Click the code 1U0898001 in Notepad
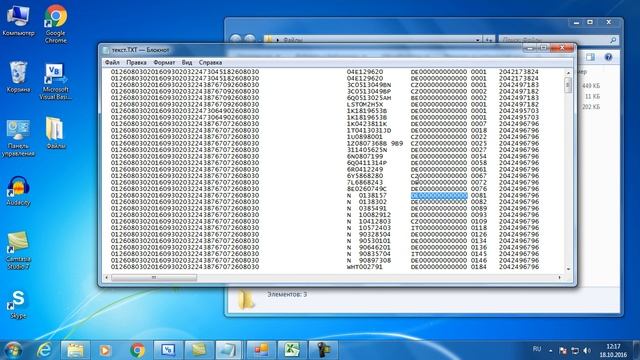 click(x=365, y=137)
